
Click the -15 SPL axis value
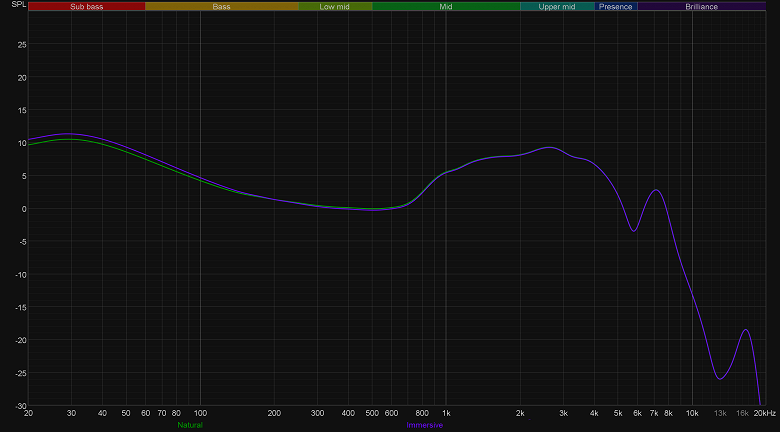coord(20,308)
